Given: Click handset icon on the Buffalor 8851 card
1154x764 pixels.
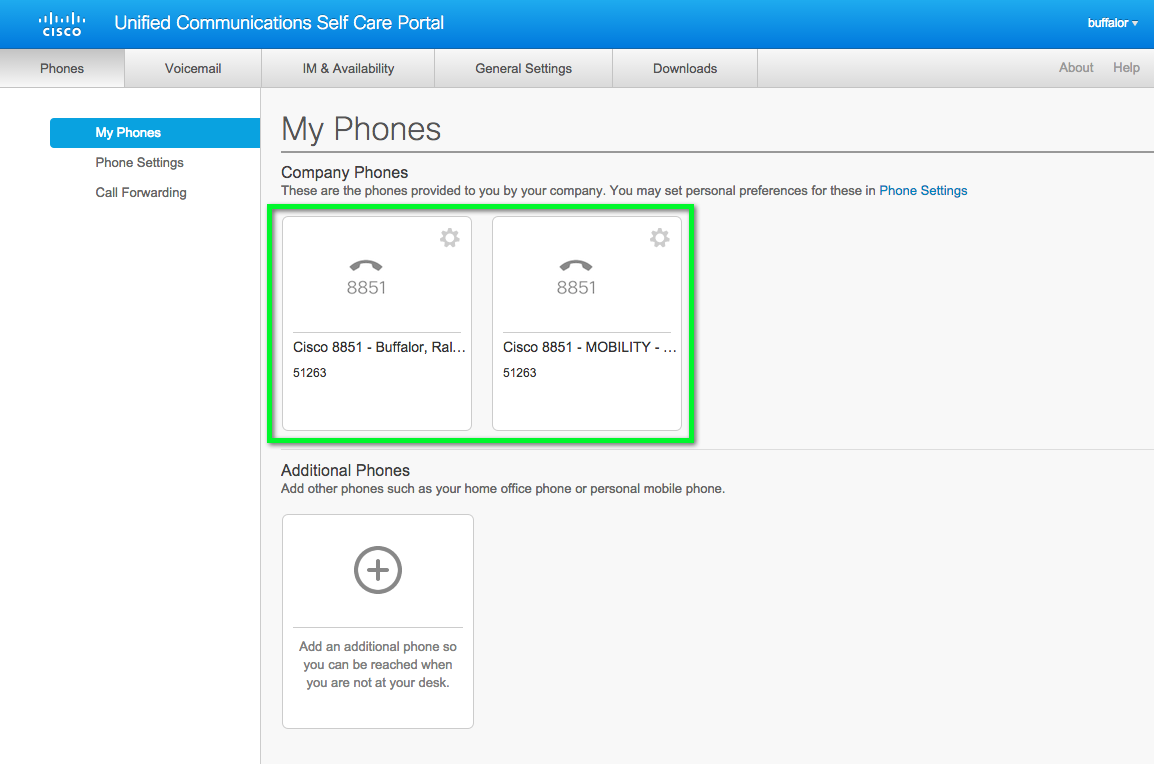Looking at the screenshot, I should pyautogui.click(x=366, y=265).
